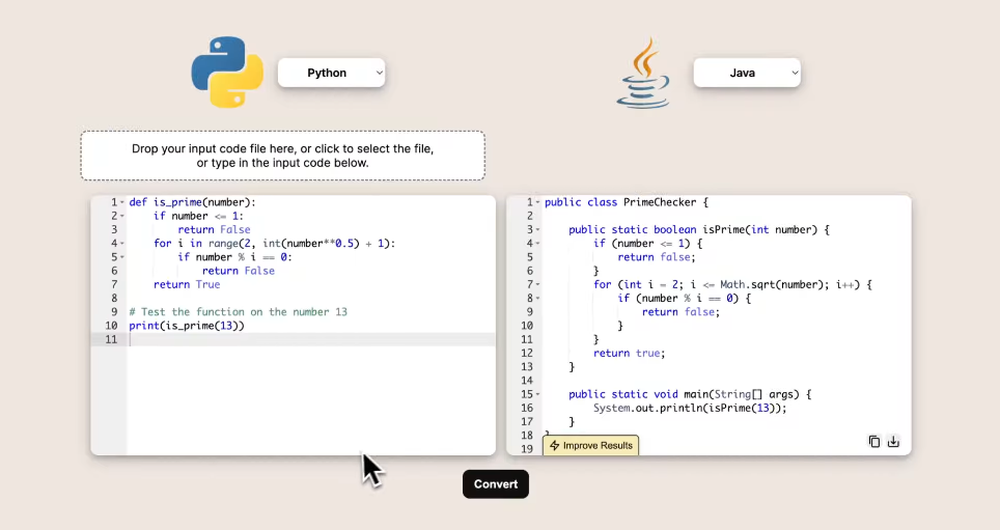Click 'public class PrimeChecker {' in the output
Viewport: 1000px width, 530px height.
[626, 202]
